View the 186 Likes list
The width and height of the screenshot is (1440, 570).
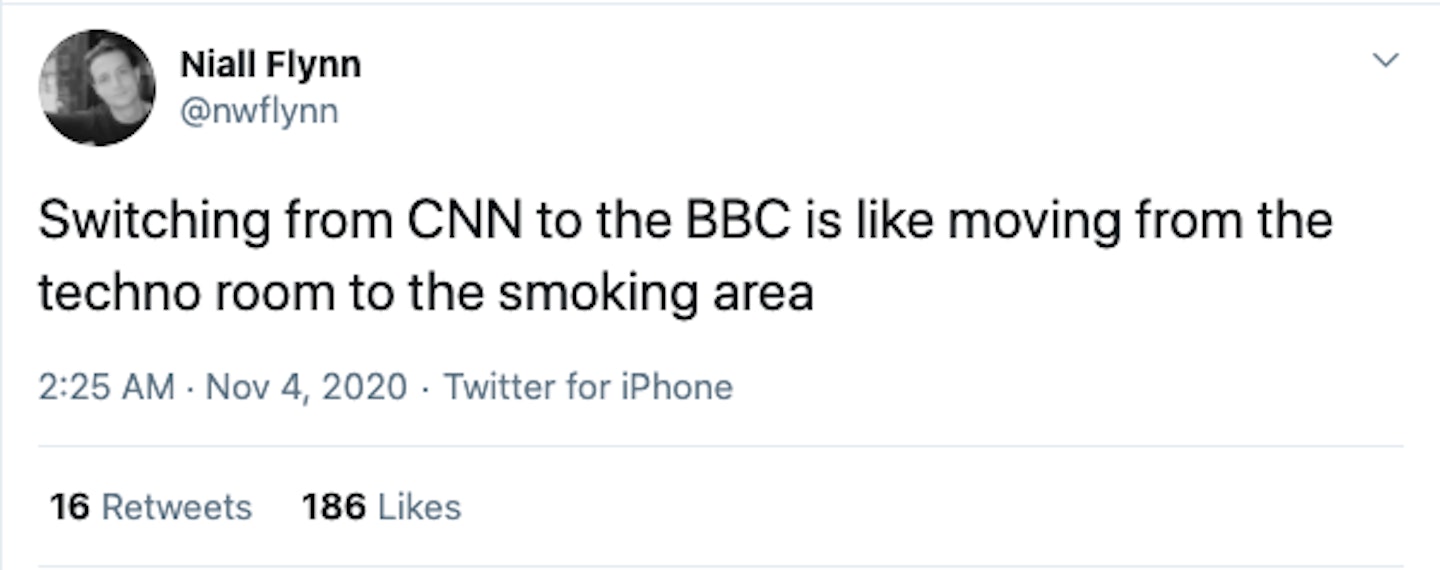pos(381,507)
